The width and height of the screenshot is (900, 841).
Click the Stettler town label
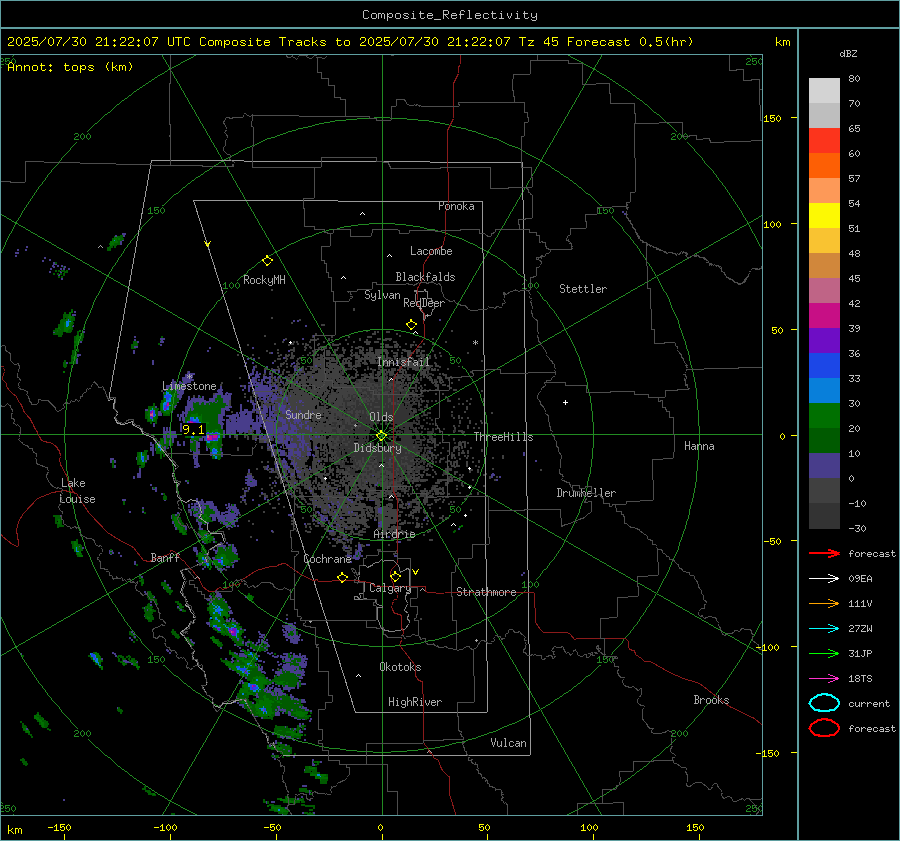(x=583, y=289)
